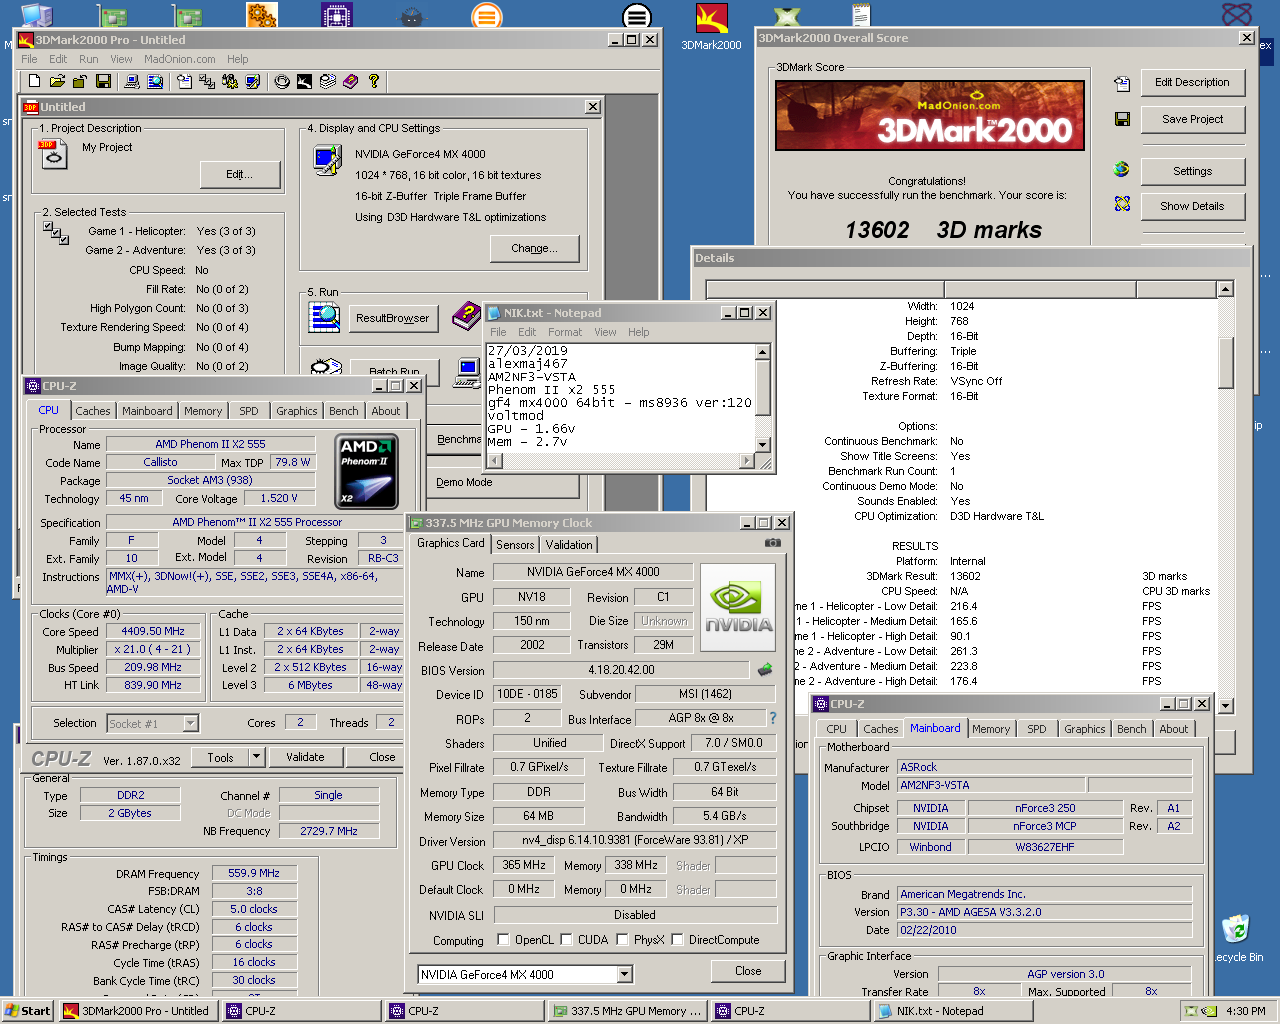1280x1024 pixels.
Task: Switch to the Validation tab in GPU-Z
Action: point(569,545)
